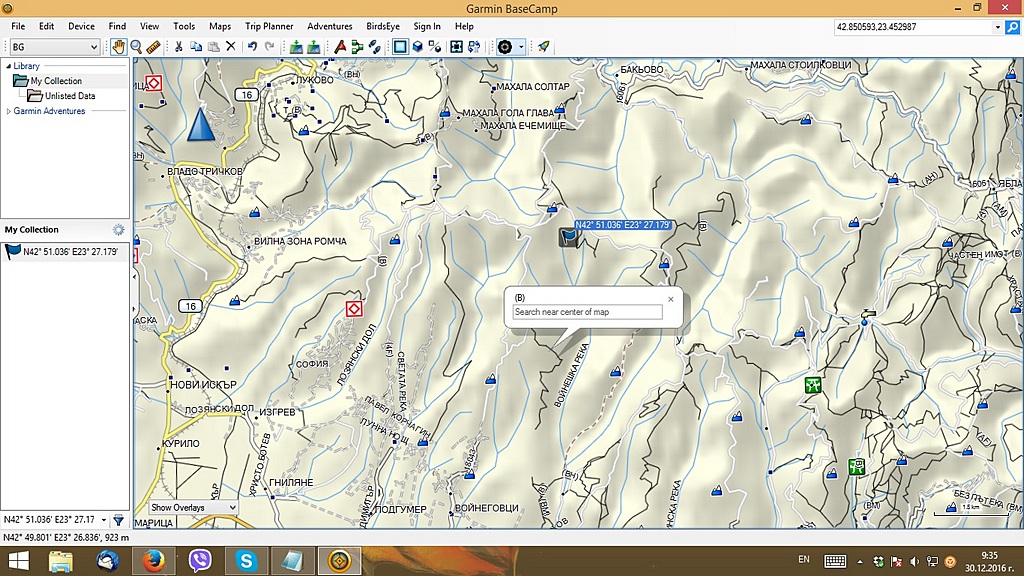Click the Redo arrow icon

click(269, 46)
